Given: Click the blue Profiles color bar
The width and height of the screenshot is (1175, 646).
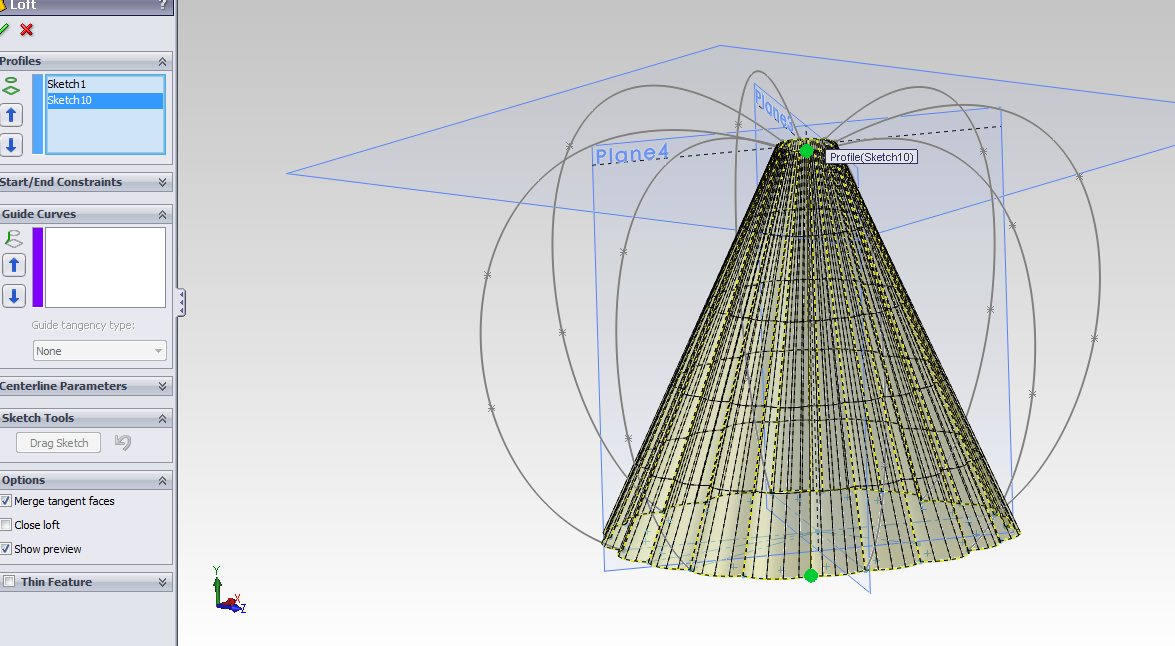Looking at the screenshot, I should coord(37,114).
